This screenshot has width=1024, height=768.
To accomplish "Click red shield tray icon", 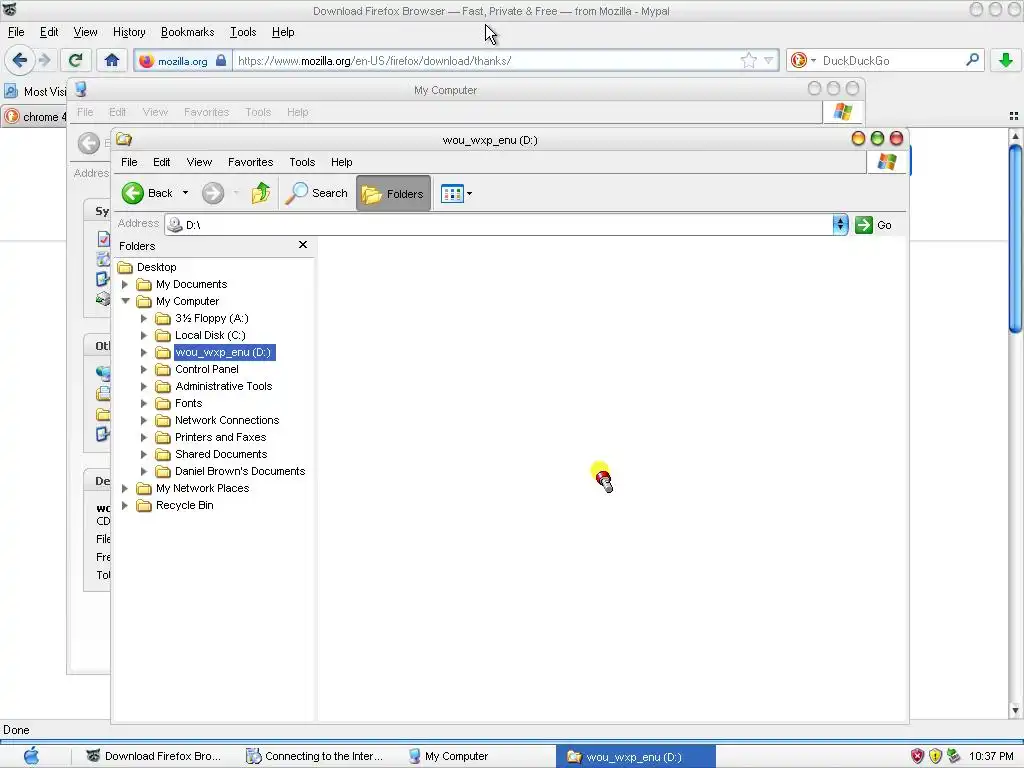I will 917,756.
